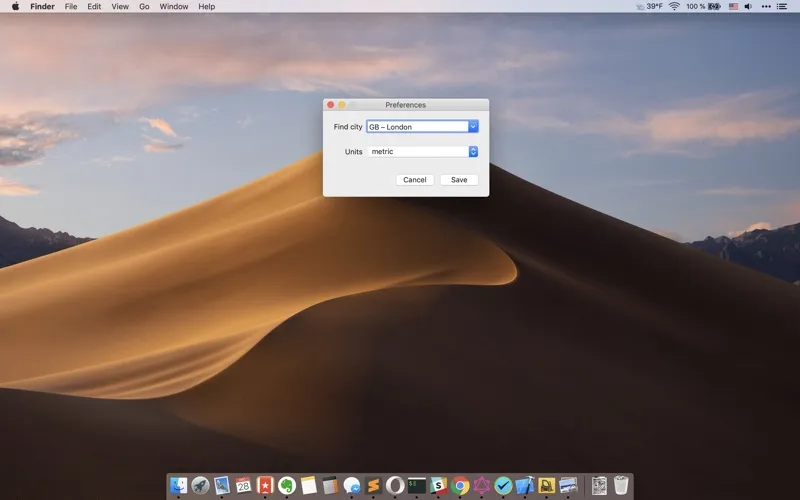The width and height of the screenshot is (800, 500).
Task: Click the Wi-Fi status icon
Action: [x=674, y=6]
